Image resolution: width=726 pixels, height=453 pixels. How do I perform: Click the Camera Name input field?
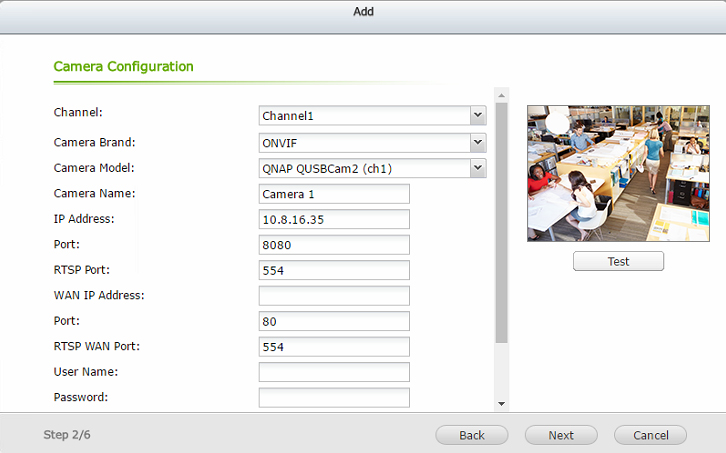334,194
